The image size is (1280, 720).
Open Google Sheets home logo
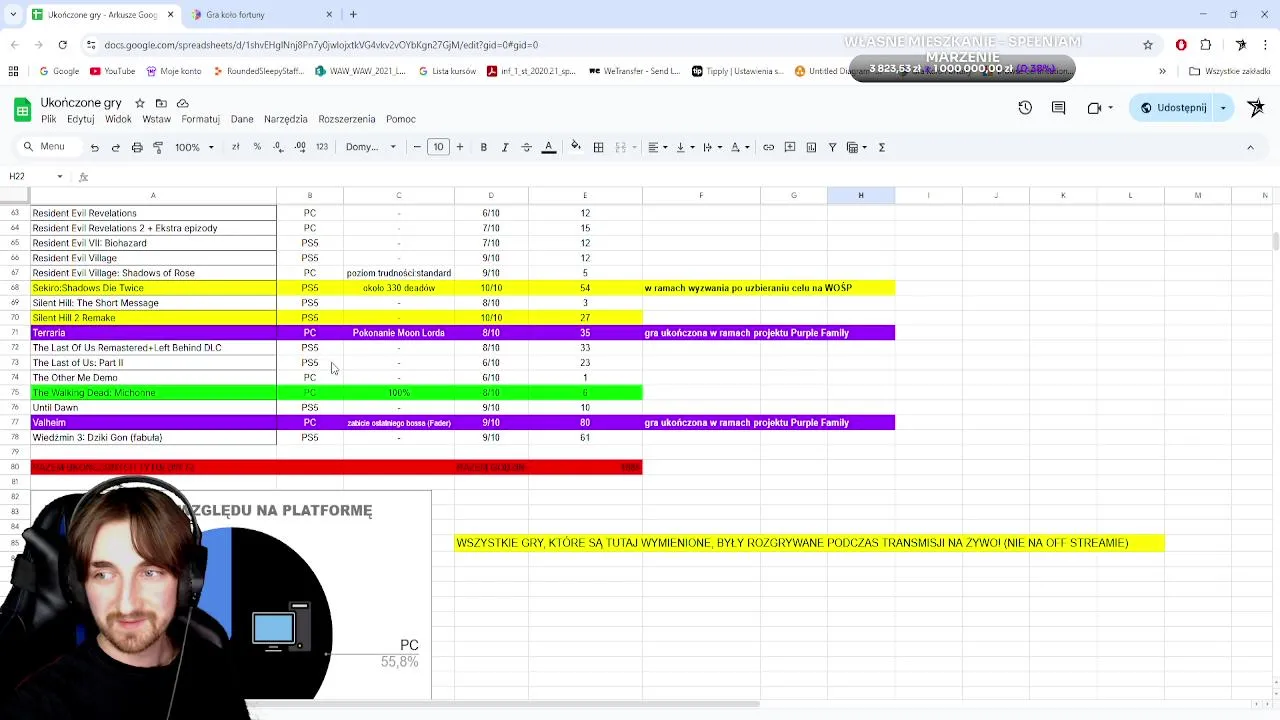click(x=22, y=109)
